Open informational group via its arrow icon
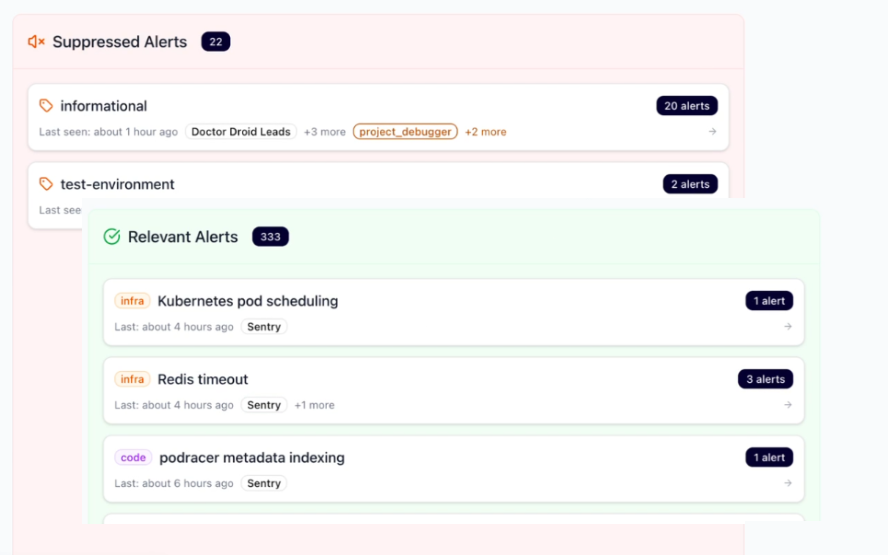Screen dimensions: 888x555 (x=712, y=132)
